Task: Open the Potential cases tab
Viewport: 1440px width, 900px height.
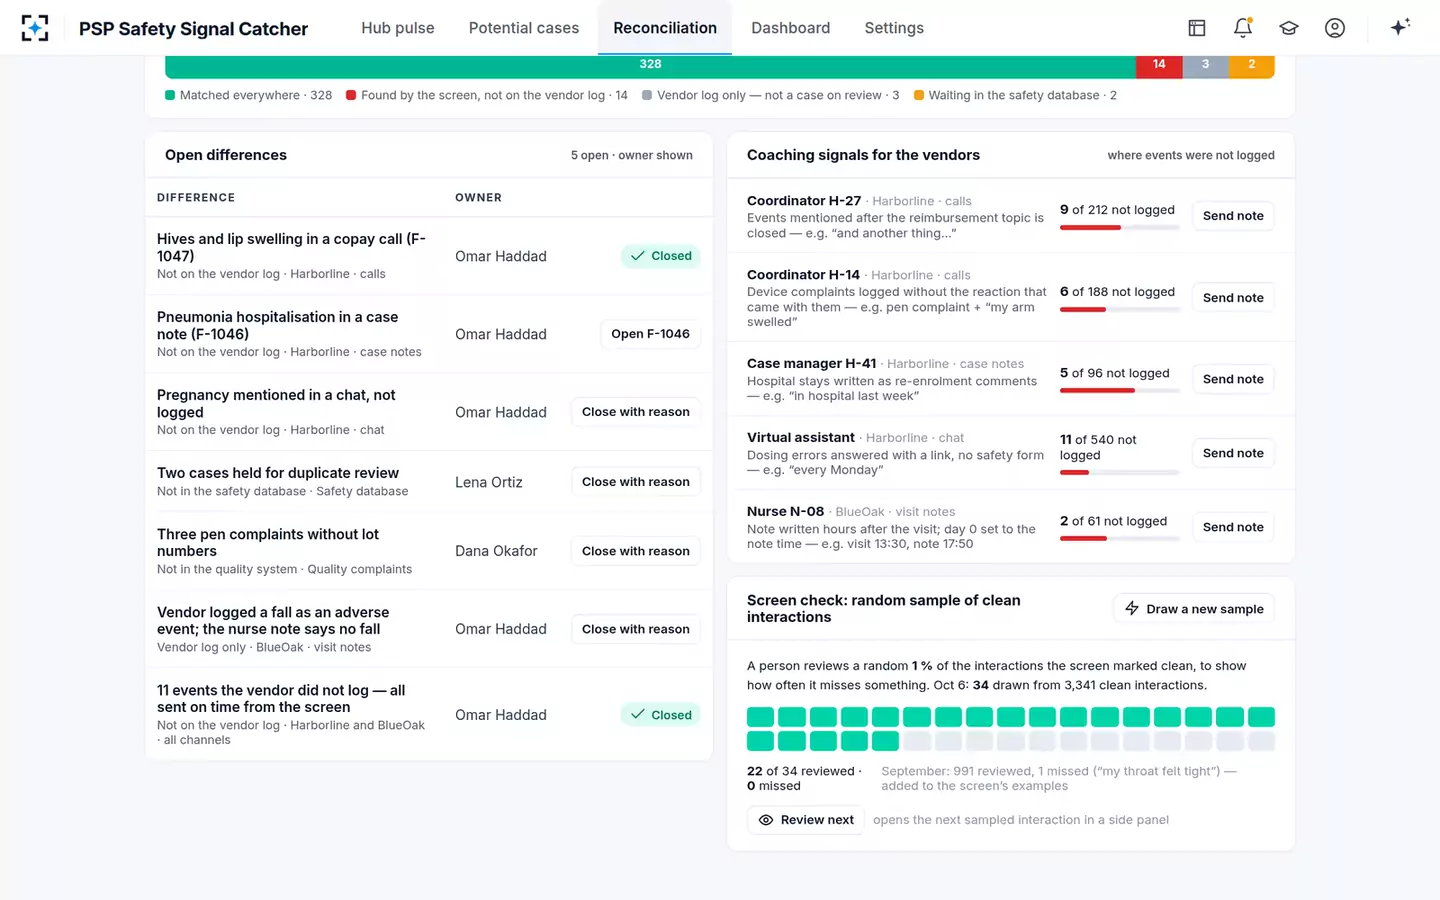Action: click(524, 28)
